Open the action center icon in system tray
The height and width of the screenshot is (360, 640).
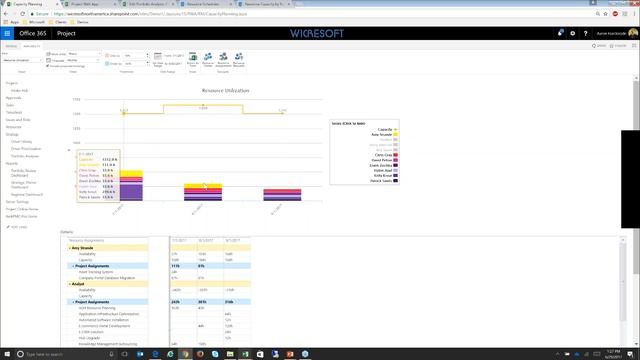pyautogui.click(x=630, y=354)
